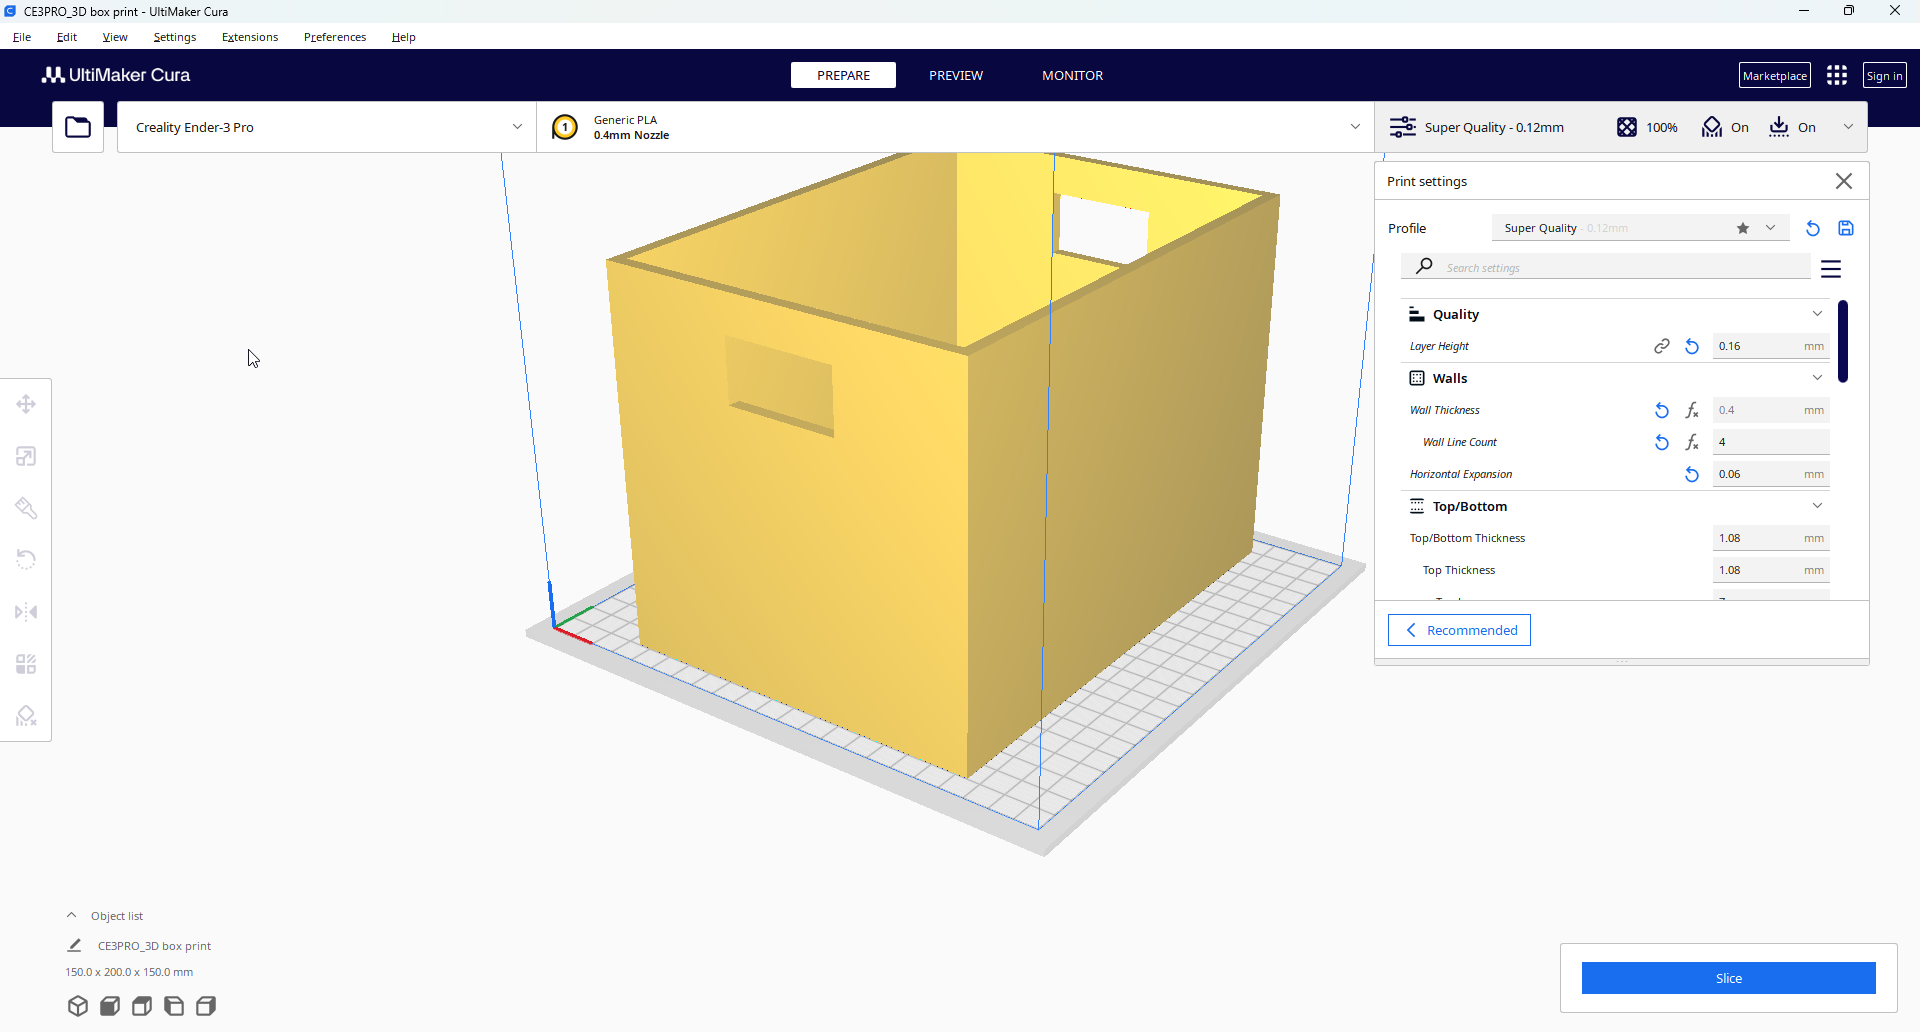This screenshot has height=1032, width=1920.
Task: Click the Slice button
Action: tap(1729, 978)
